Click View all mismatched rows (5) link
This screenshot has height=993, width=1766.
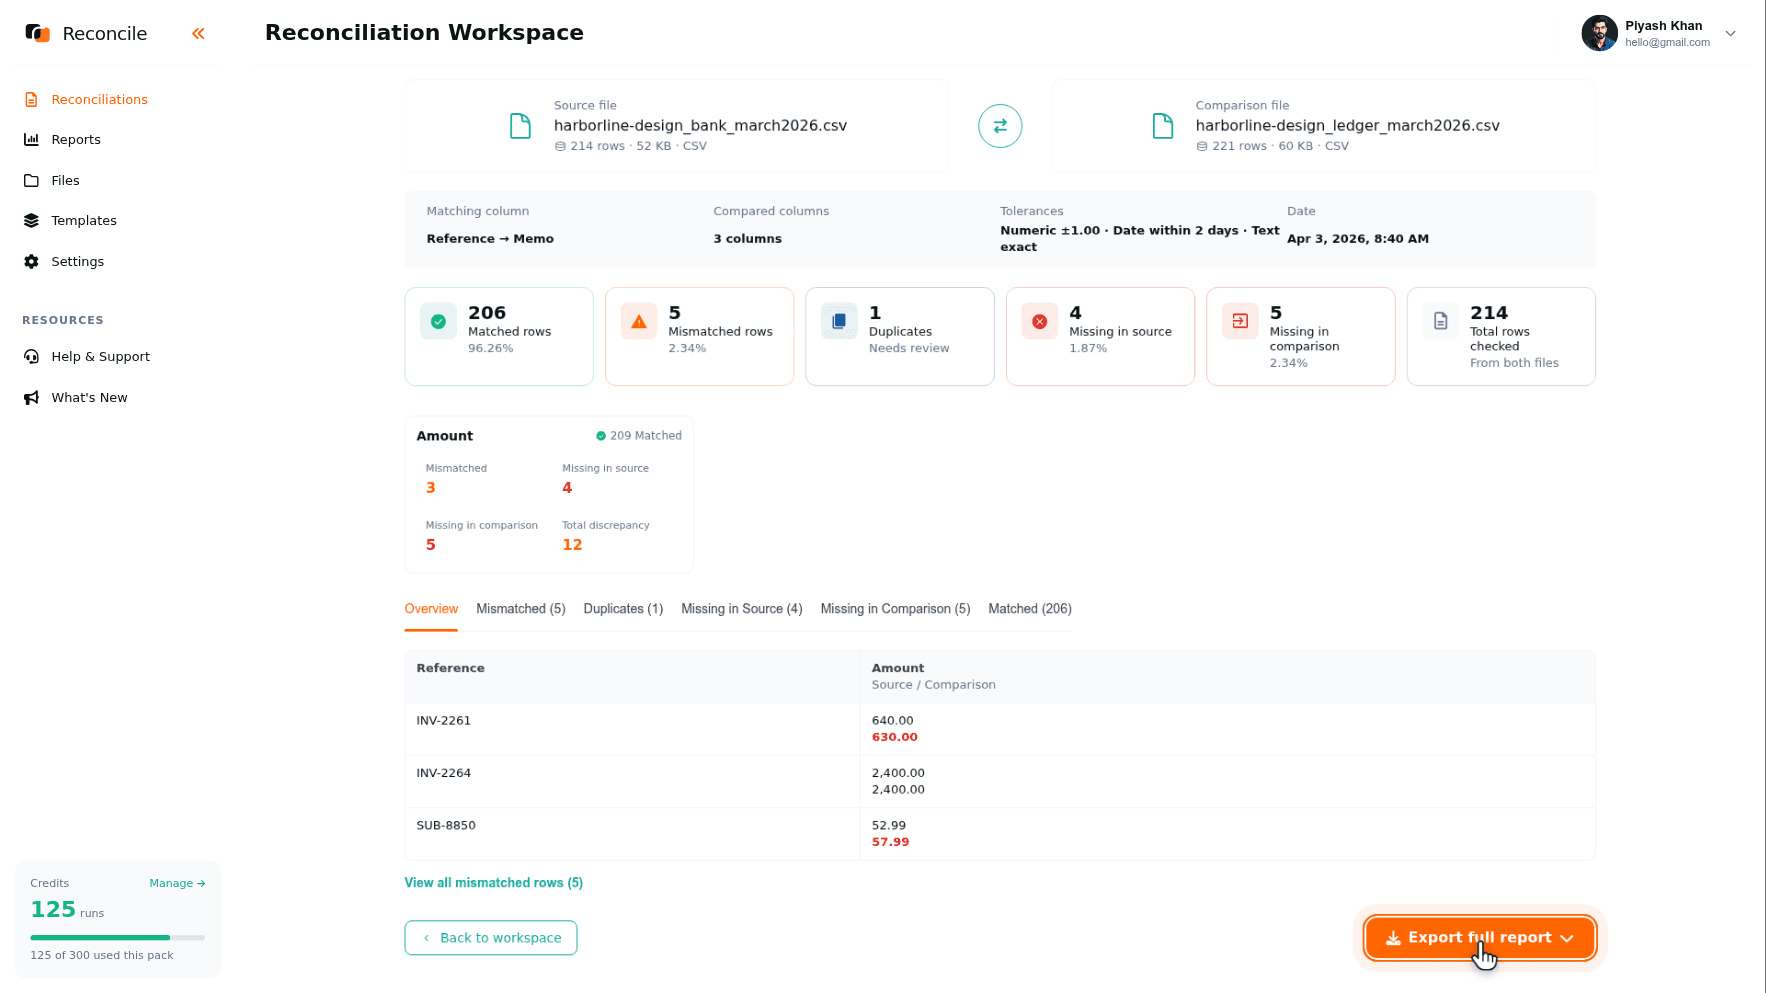[493, 883]
